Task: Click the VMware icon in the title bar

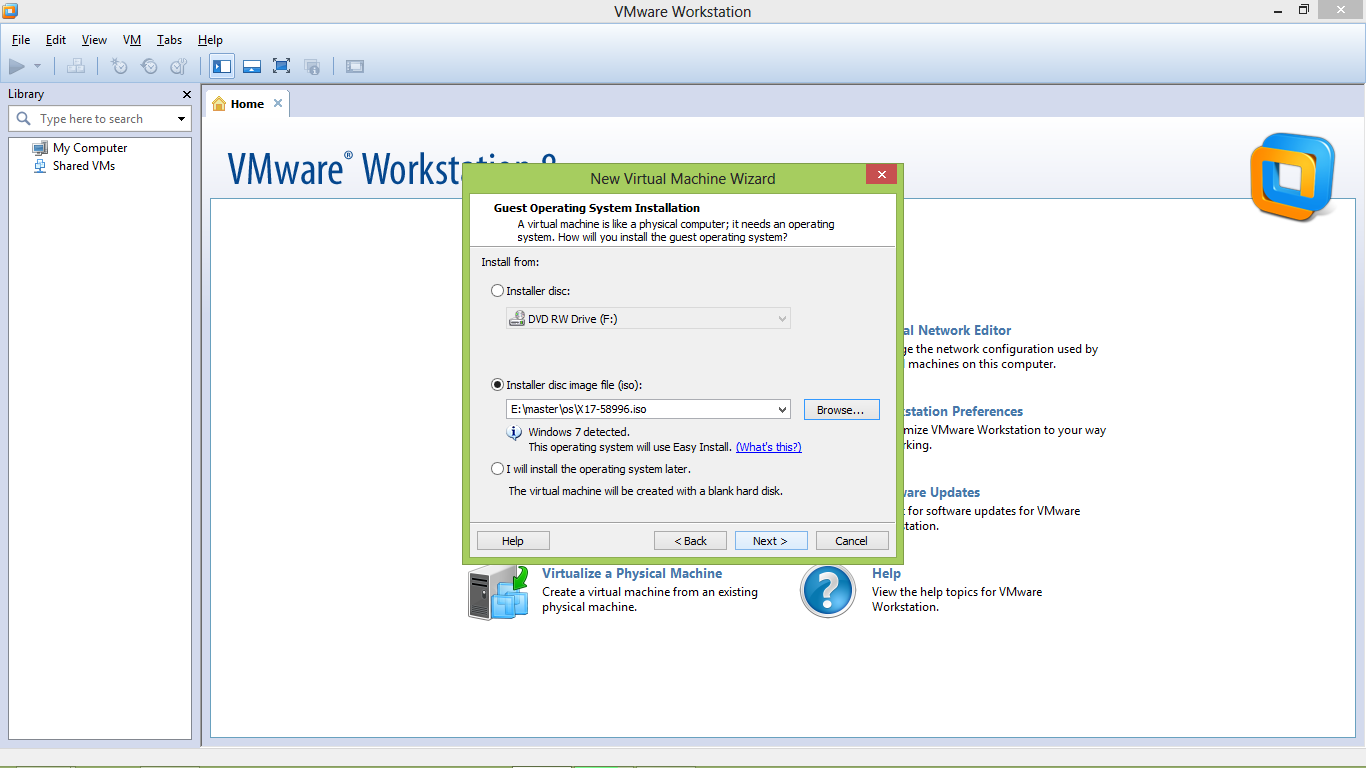Action: coord(11,11)
